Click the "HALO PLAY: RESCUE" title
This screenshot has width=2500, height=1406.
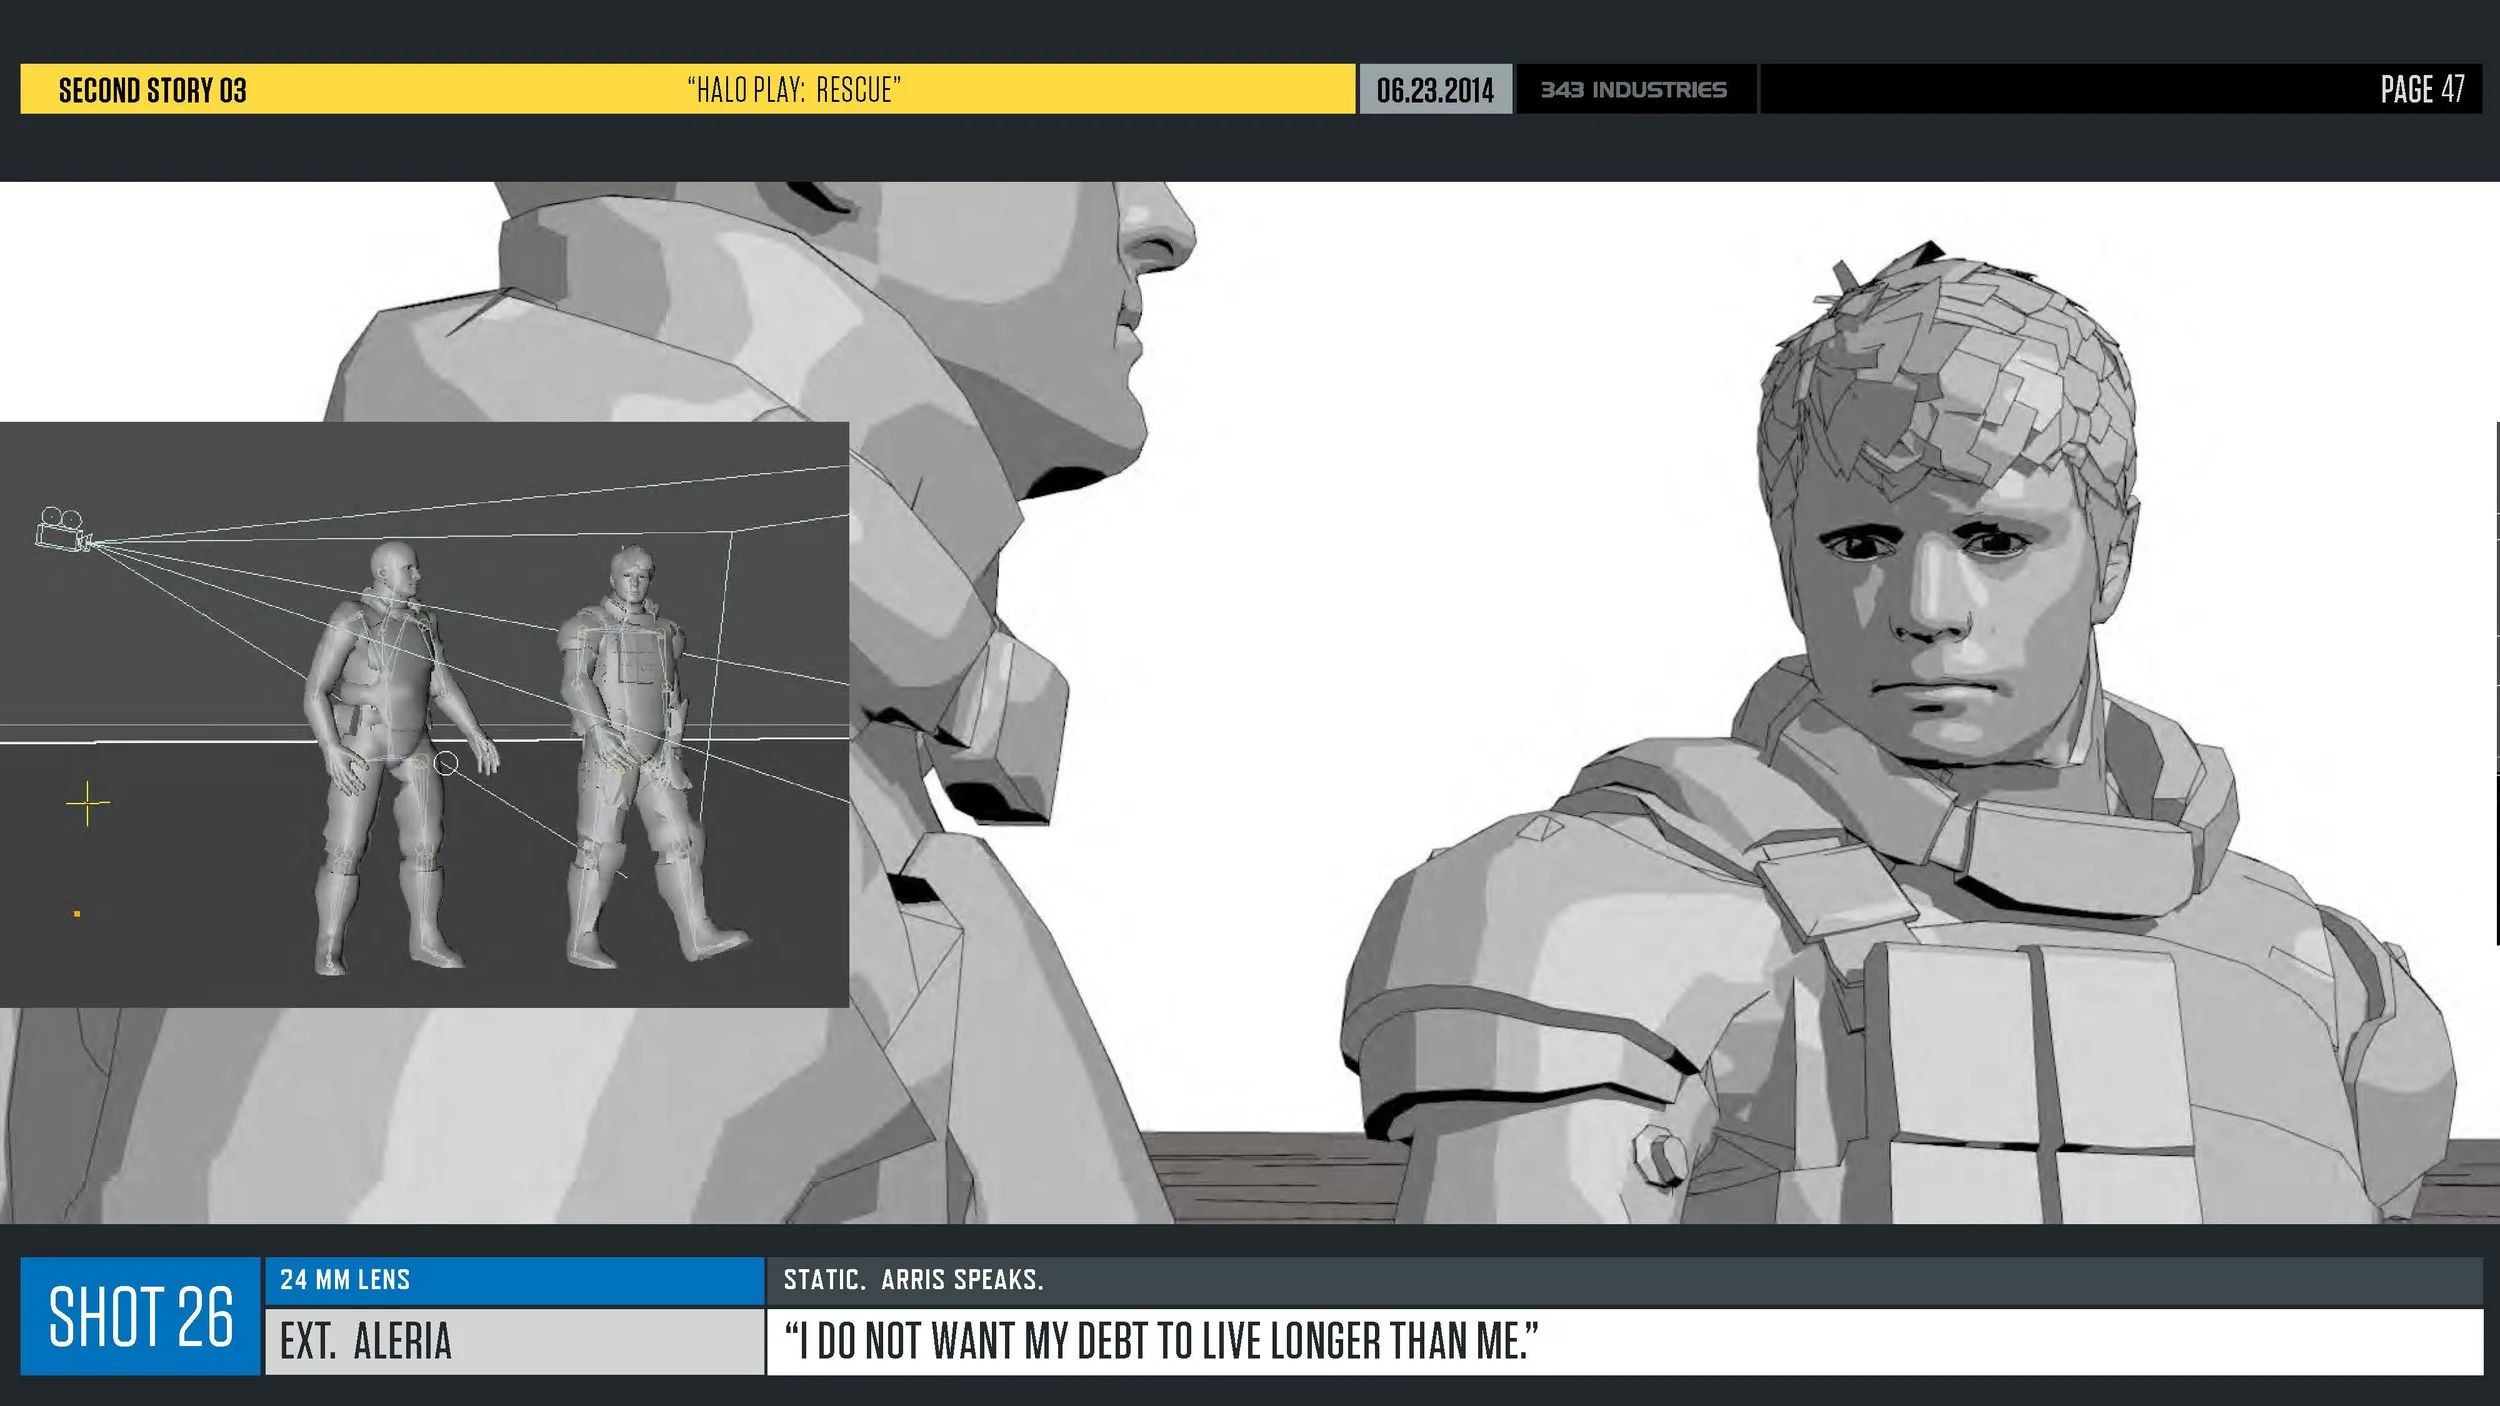794,90
